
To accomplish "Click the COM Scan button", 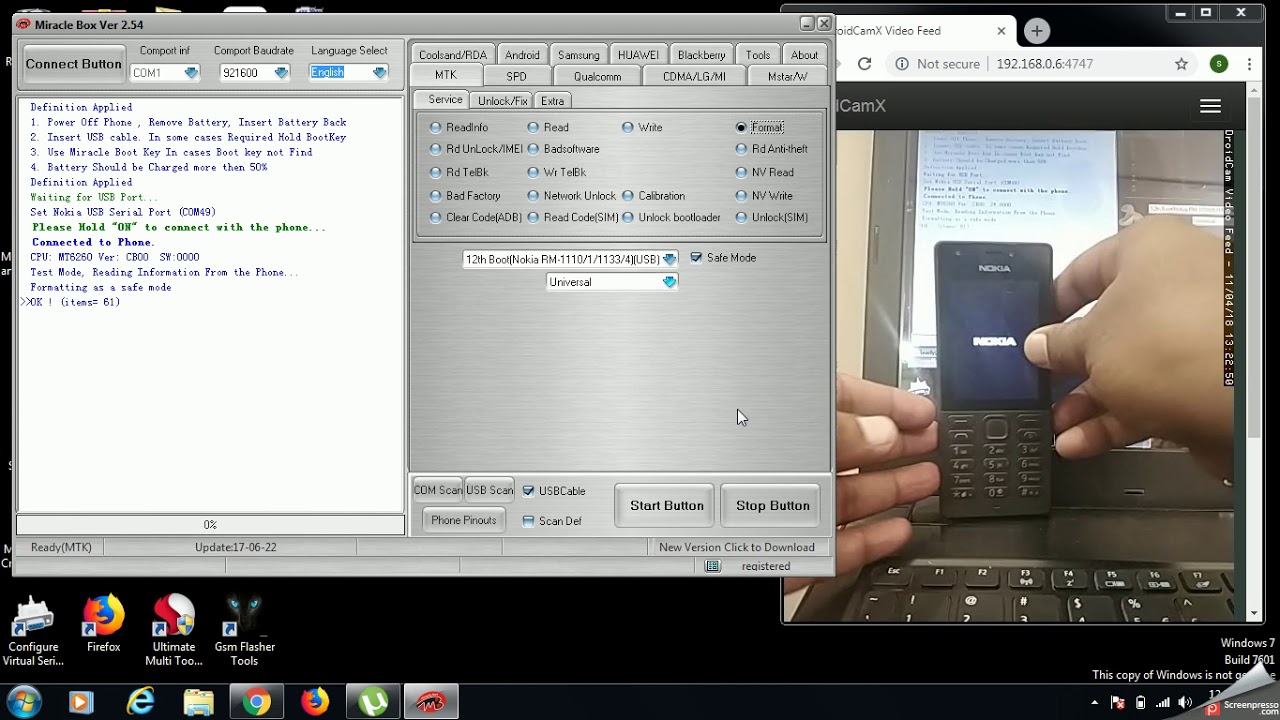I will [438, 490].
